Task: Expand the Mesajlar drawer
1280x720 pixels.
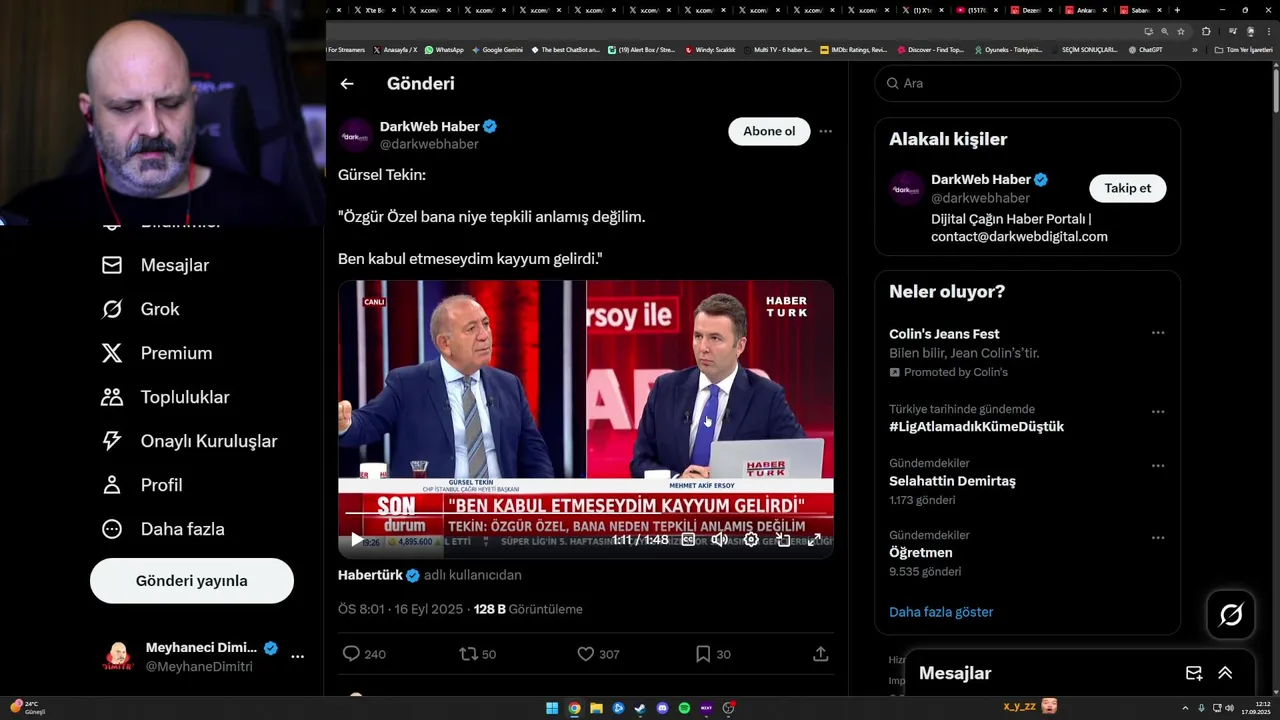Action: coord(1225,673)
